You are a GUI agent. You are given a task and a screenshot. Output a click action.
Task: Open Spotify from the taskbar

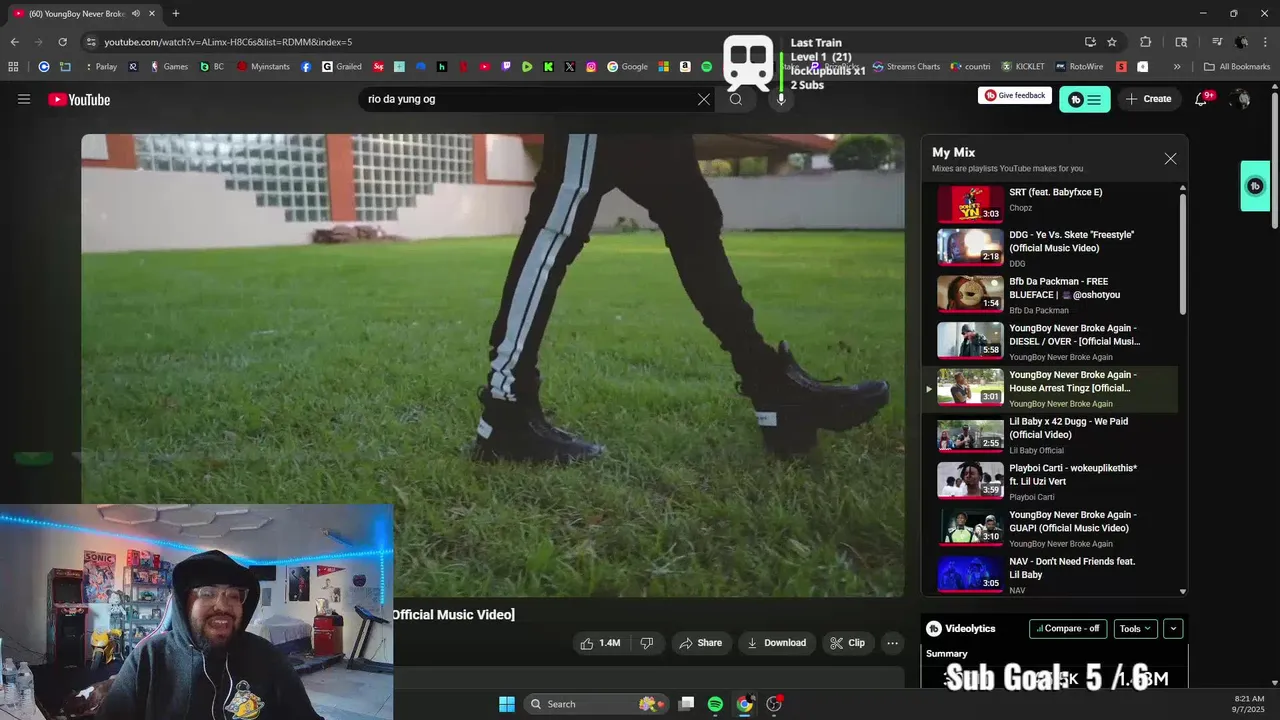715,704
